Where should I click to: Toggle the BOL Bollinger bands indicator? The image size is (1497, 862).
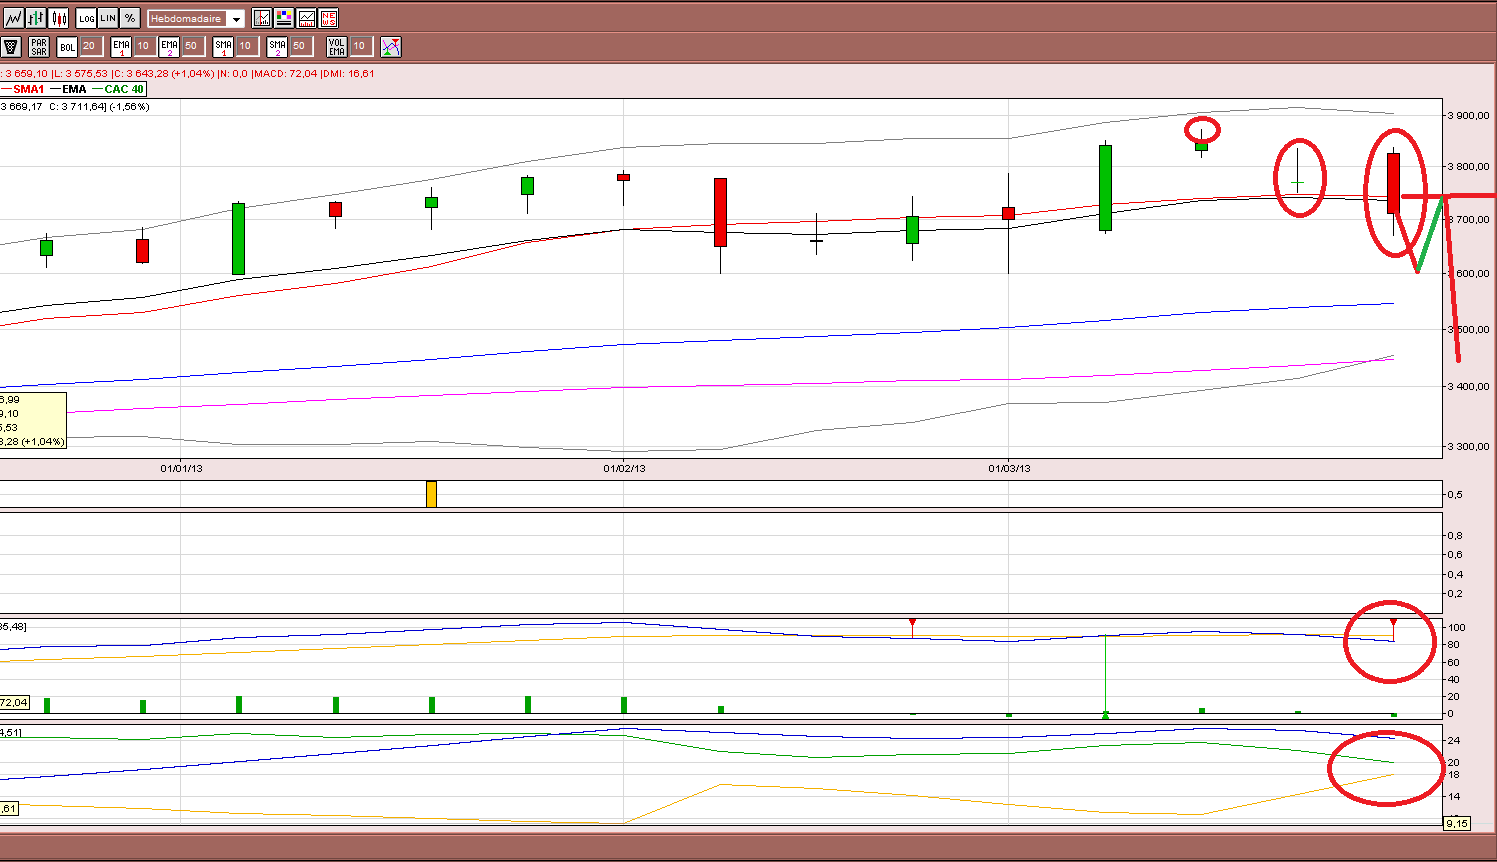click(x=67, y=47)
